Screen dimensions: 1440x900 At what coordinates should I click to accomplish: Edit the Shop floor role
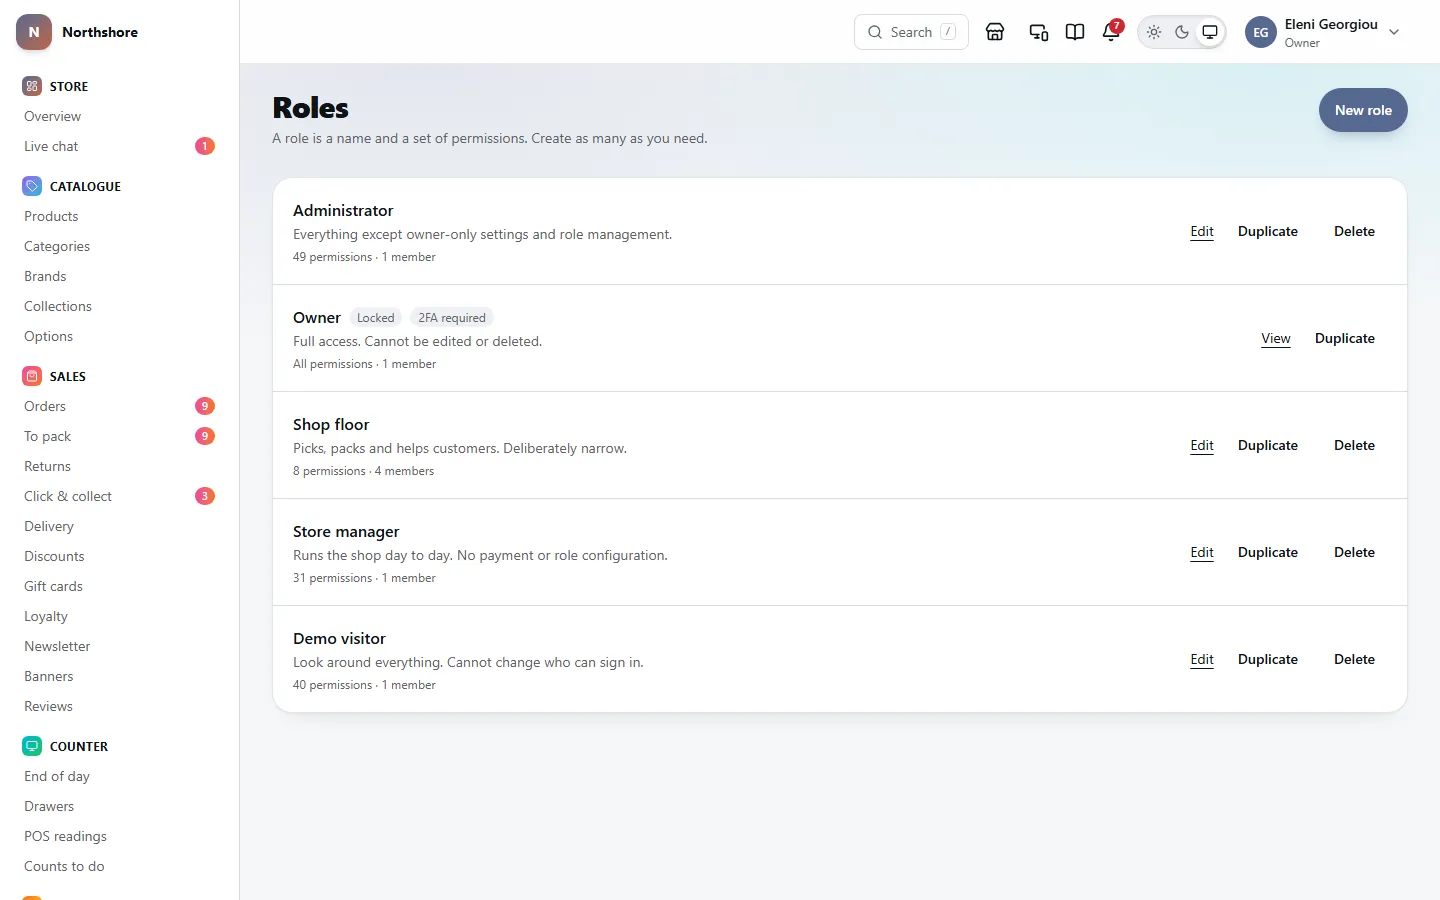[x=1202, y=445]
